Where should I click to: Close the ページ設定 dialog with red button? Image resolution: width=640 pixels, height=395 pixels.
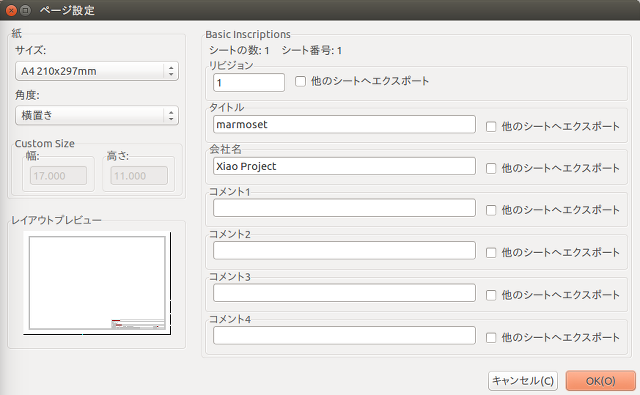11,10
